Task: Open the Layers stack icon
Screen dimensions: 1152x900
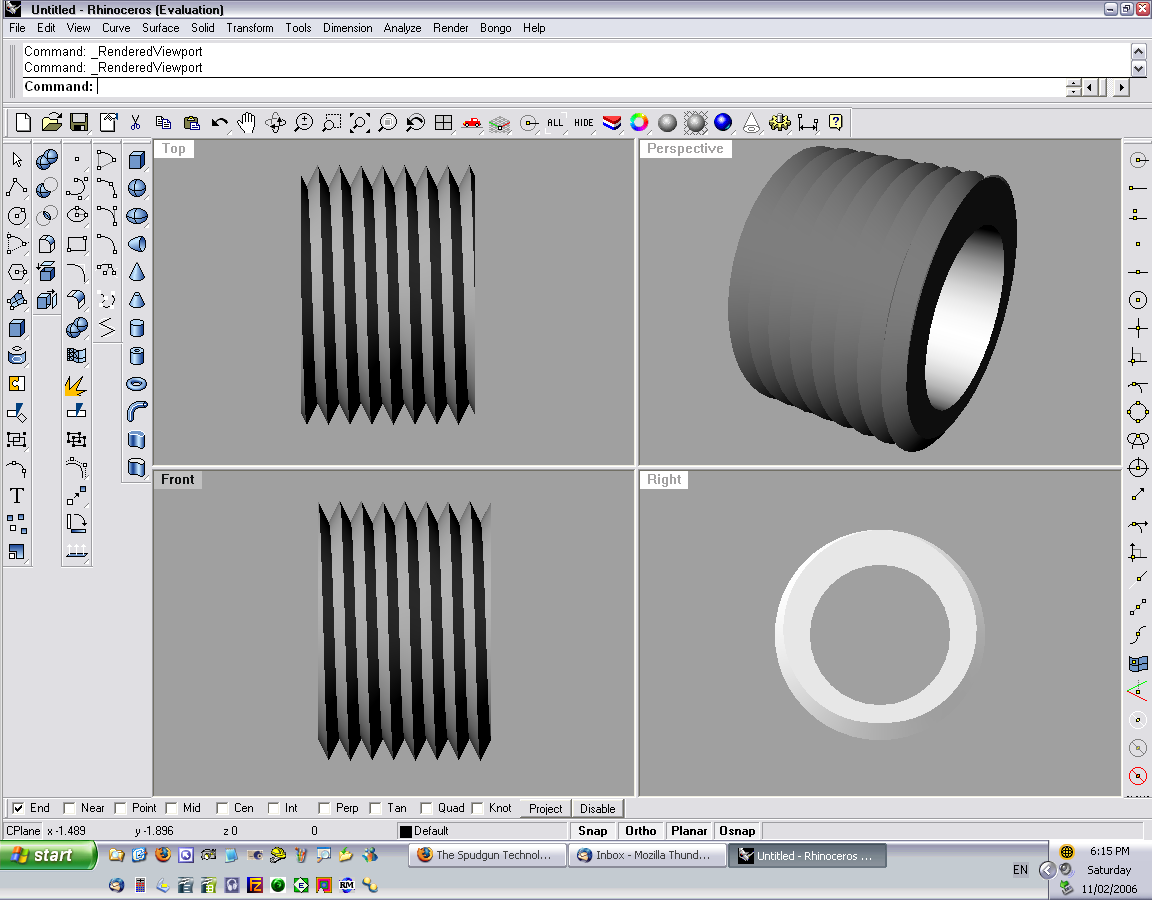Action: point(611,123)
